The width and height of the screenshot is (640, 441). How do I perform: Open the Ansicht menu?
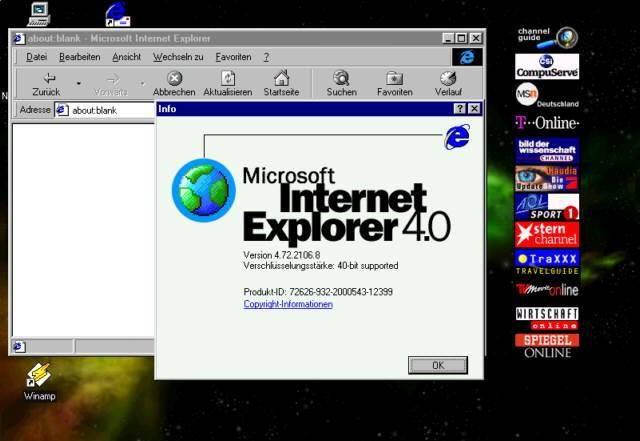[127, 57]
